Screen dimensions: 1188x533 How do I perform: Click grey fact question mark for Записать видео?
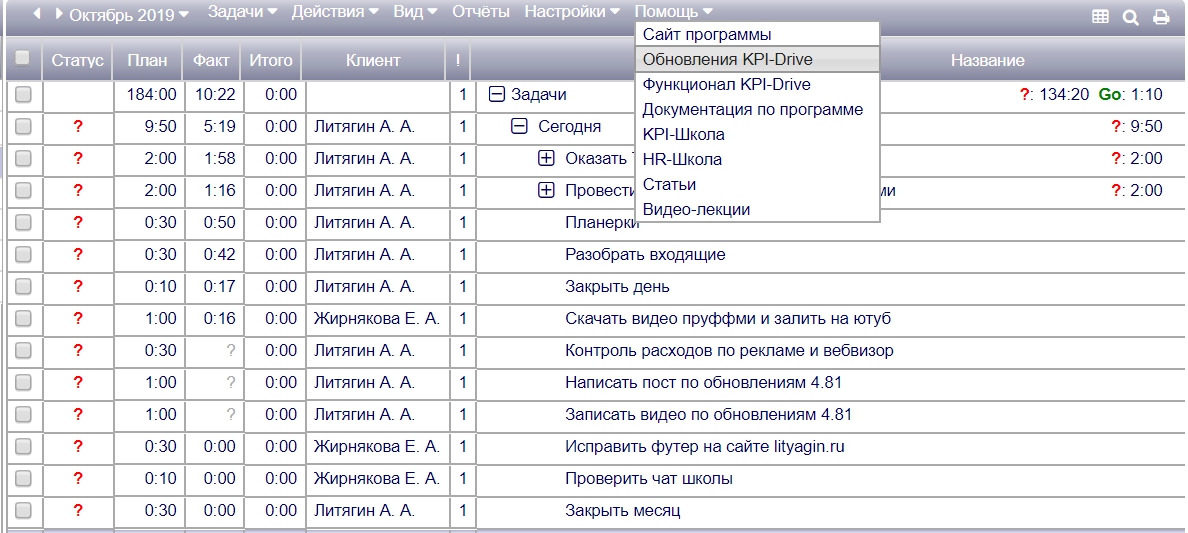coord(231,415)
